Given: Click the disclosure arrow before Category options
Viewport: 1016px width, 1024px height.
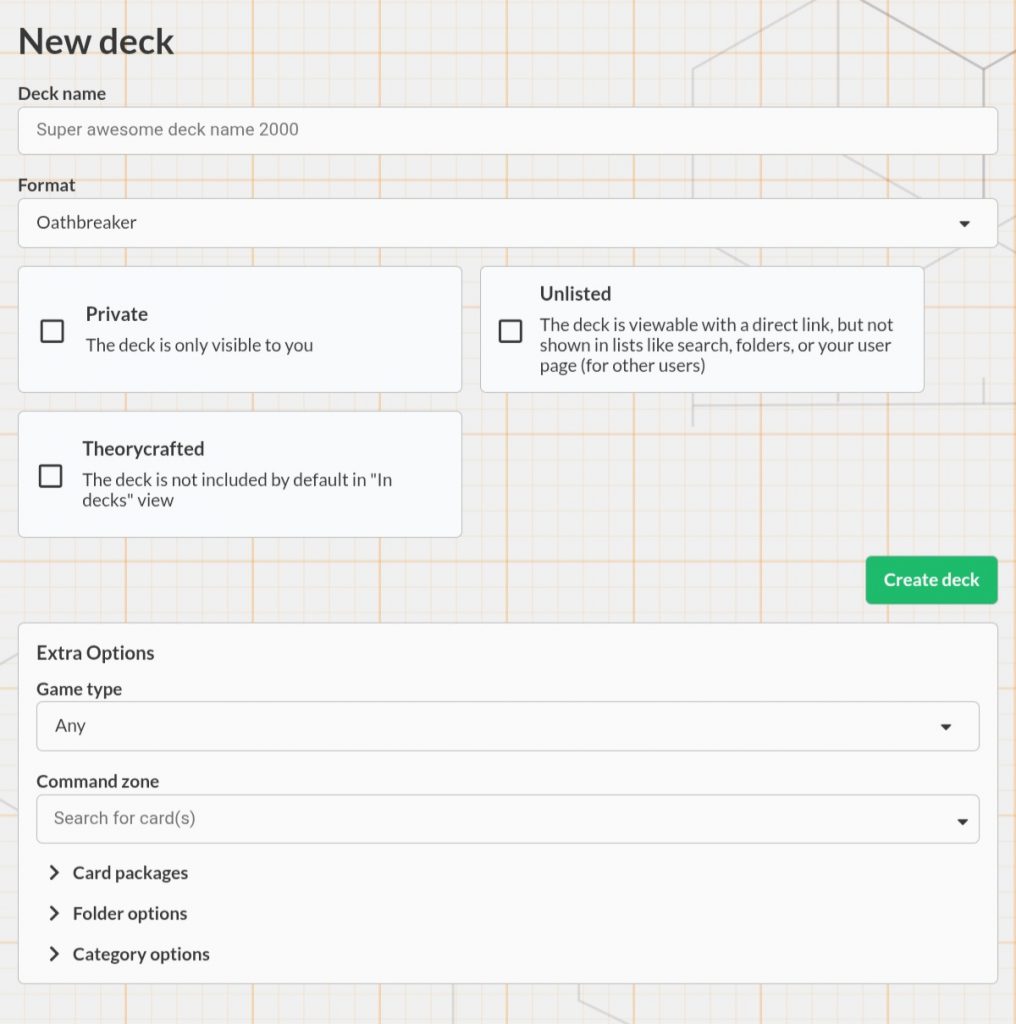Looking at the screenshot, I should [x=54, y=954].
